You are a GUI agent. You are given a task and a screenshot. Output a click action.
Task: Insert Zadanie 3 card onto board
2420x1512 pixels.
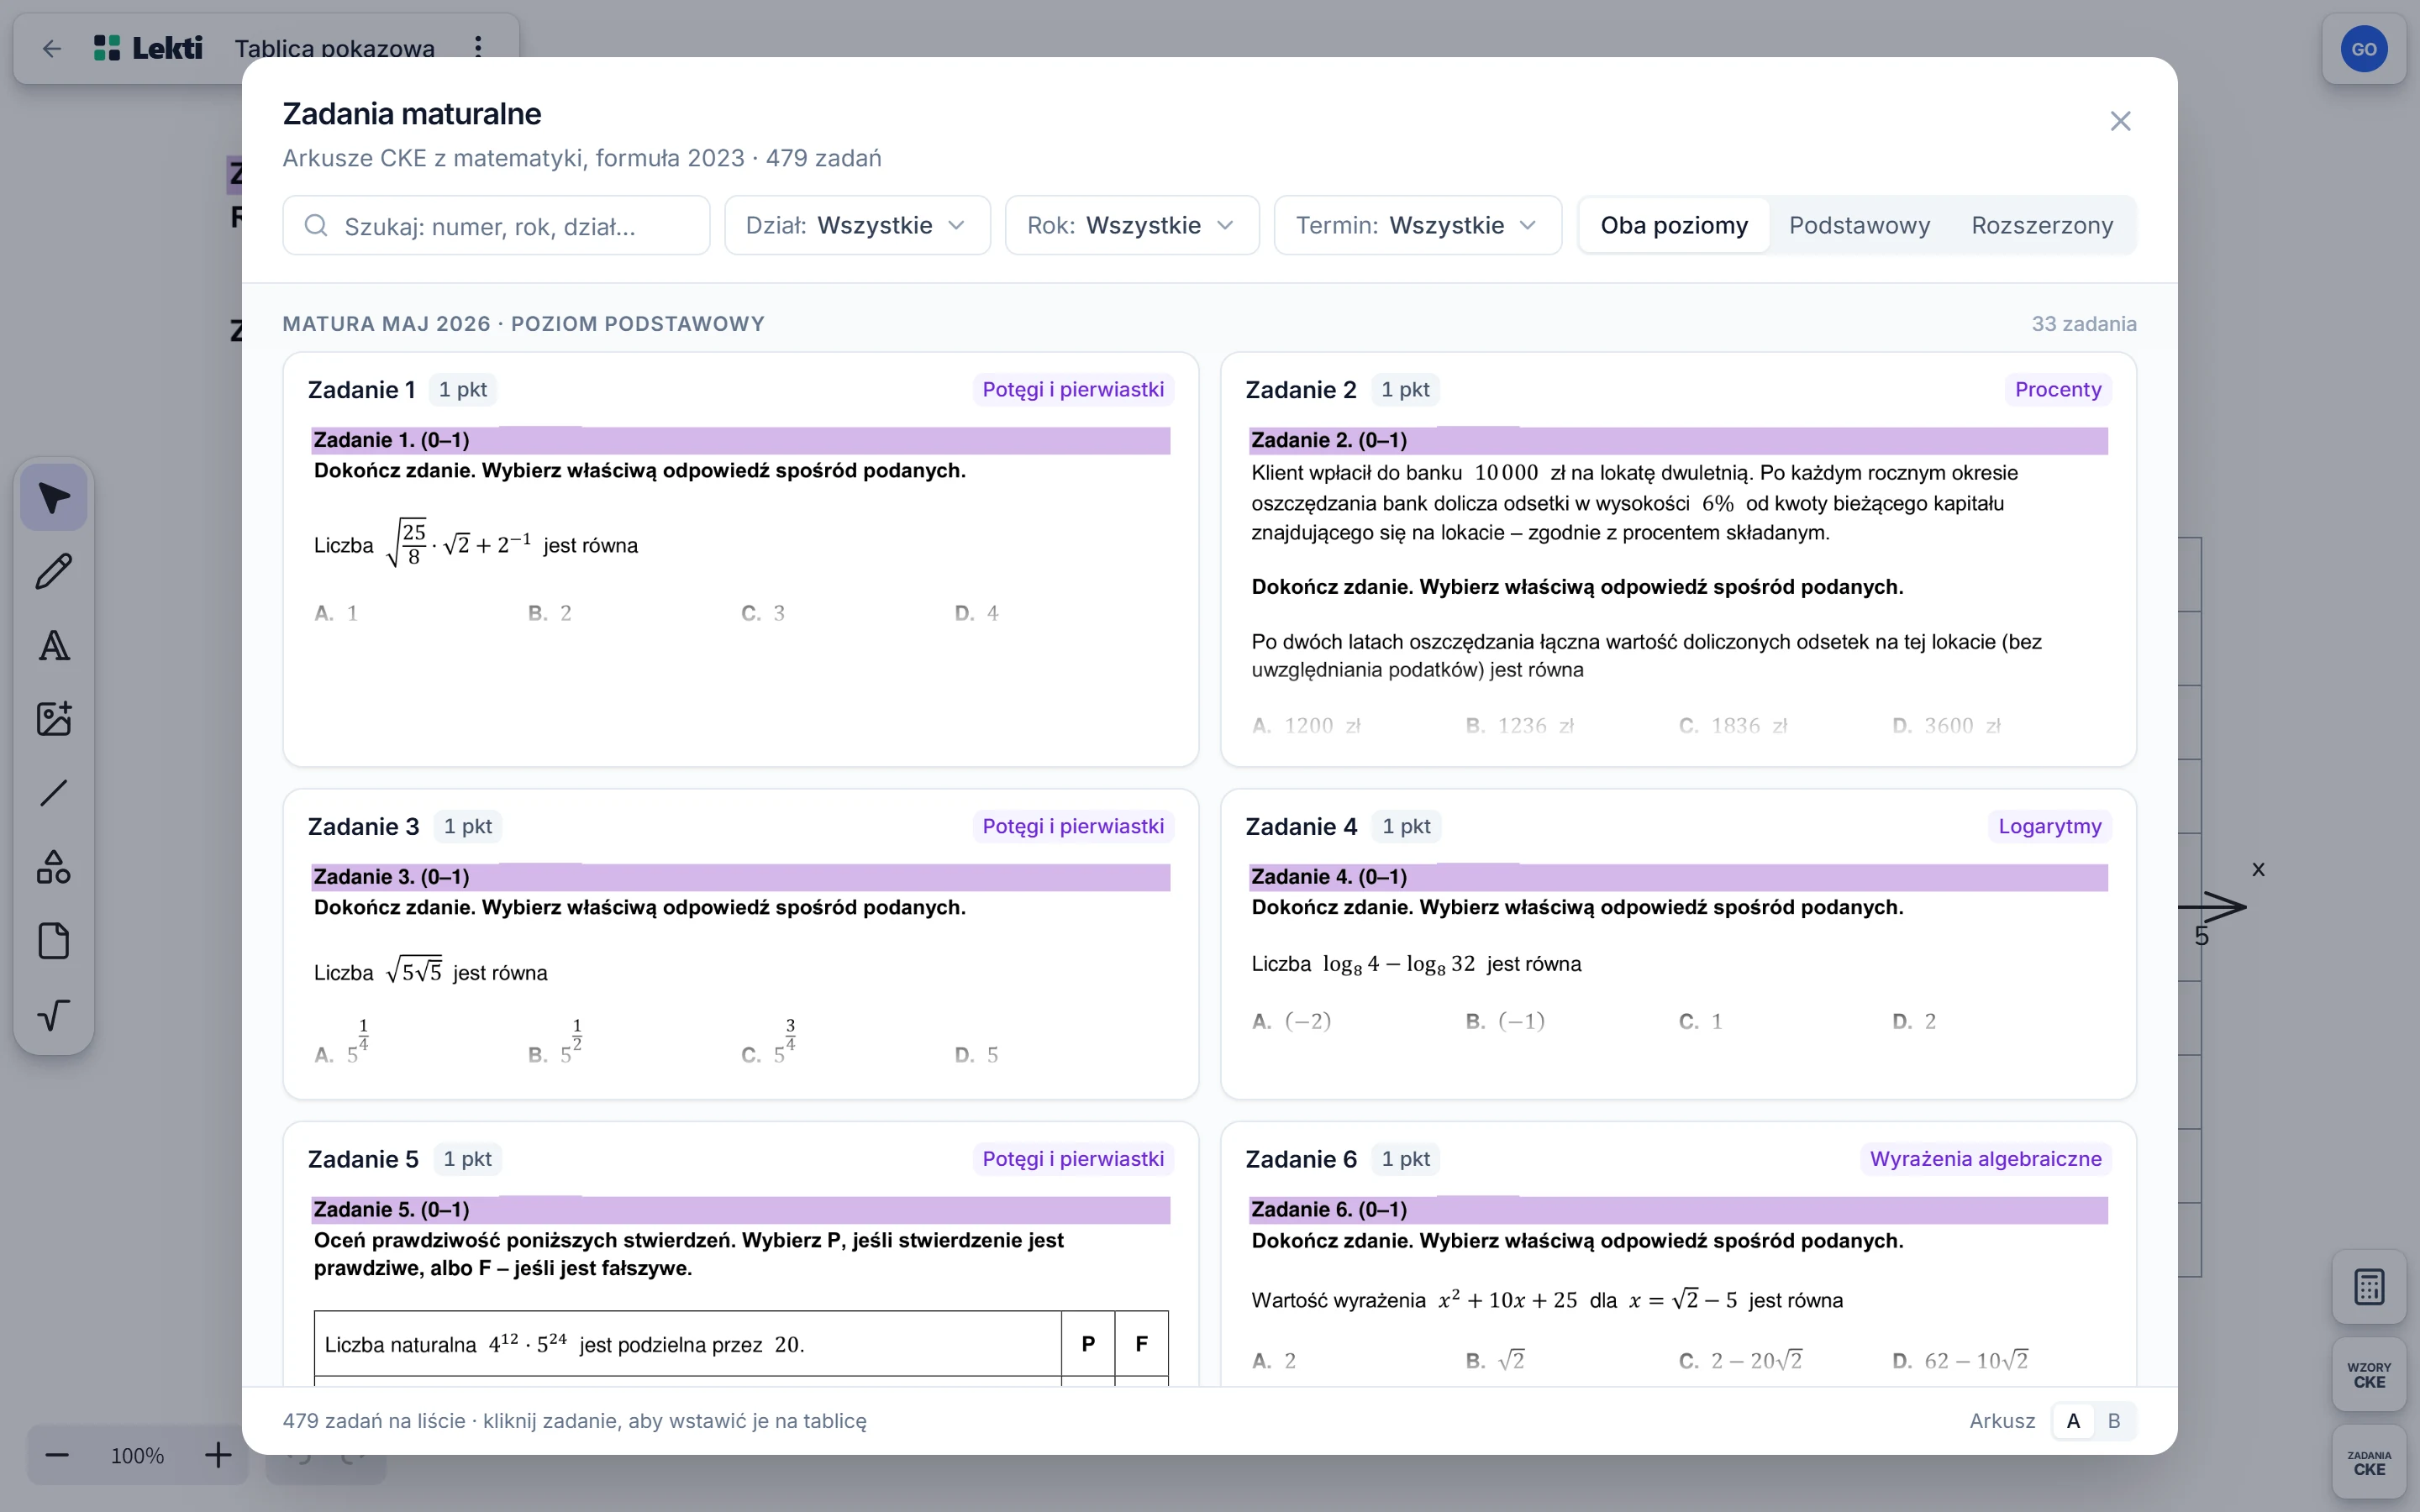(741, 944)
